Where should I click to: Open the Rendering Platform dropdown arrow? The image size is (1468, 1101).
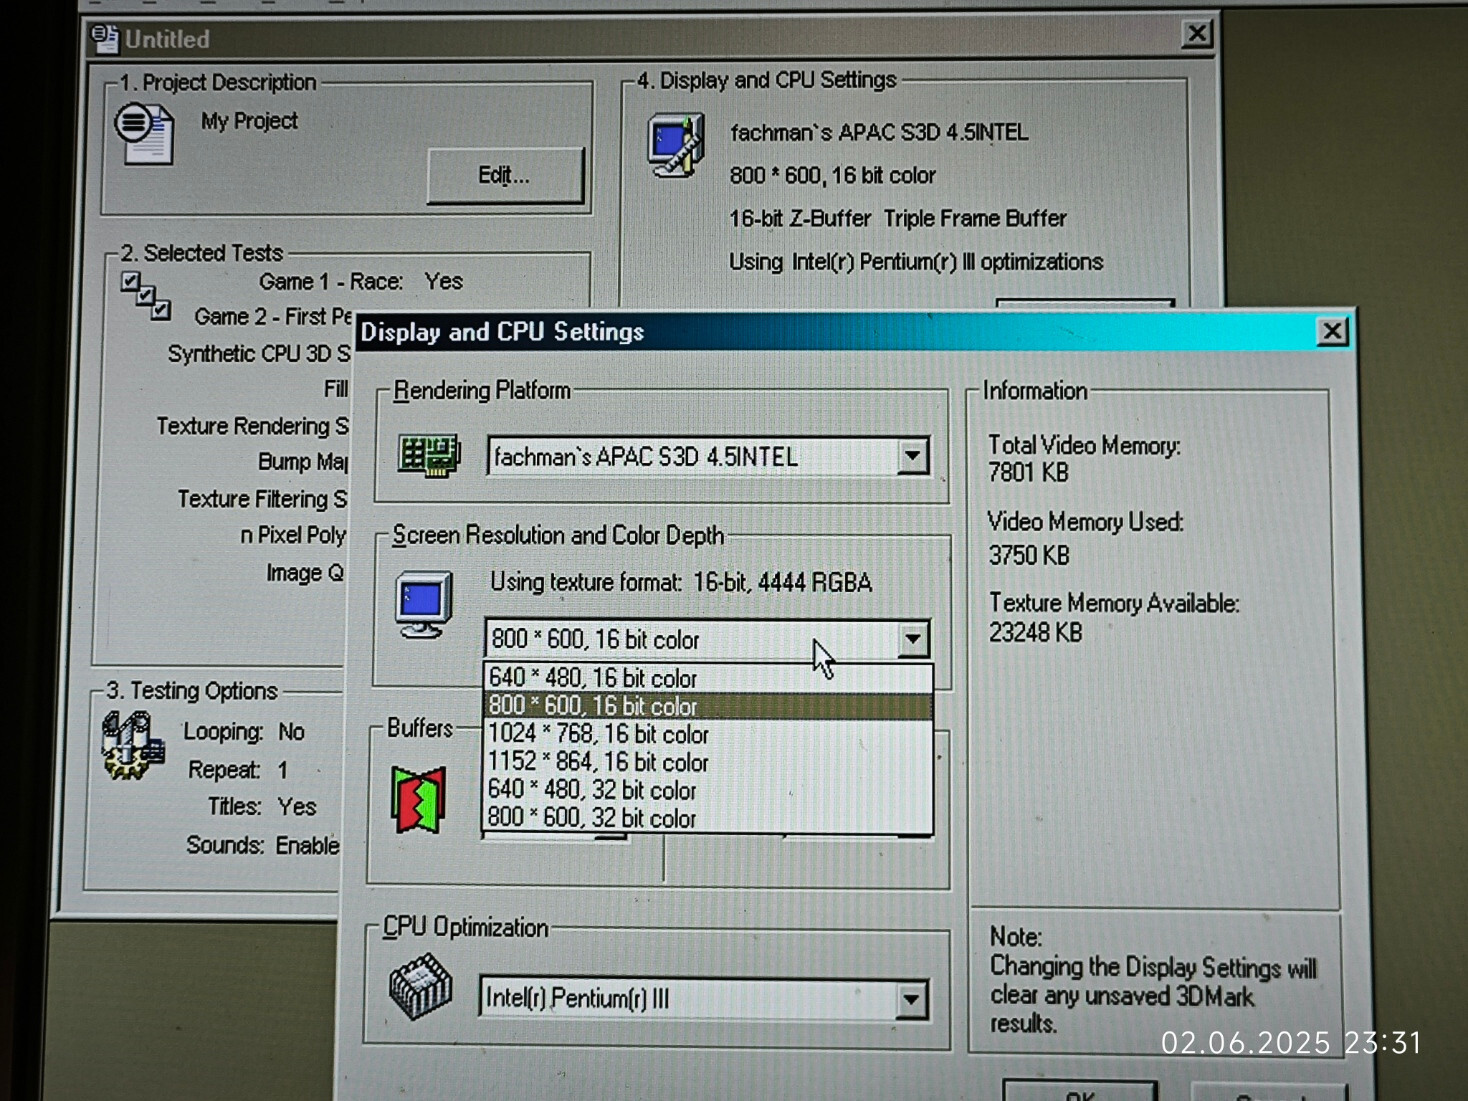(x=911, y=456)
